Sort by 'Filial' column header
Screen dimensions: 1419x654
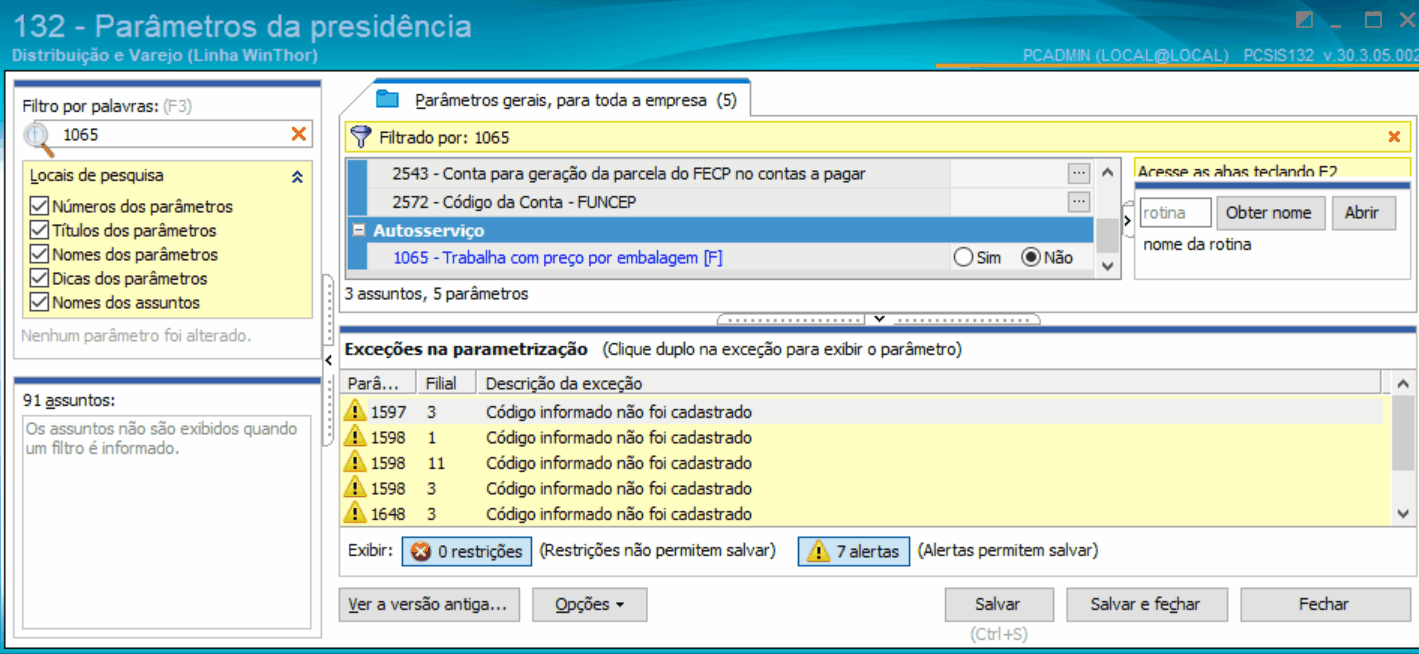click(445, 383)
